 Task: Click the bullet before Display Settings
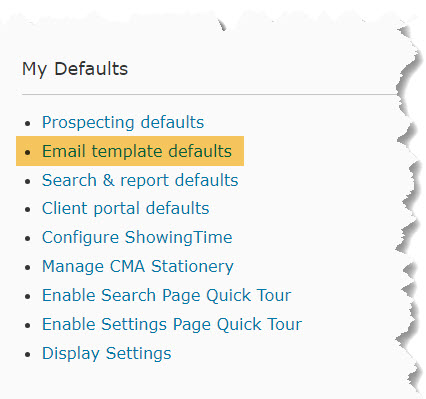(27, 355)
